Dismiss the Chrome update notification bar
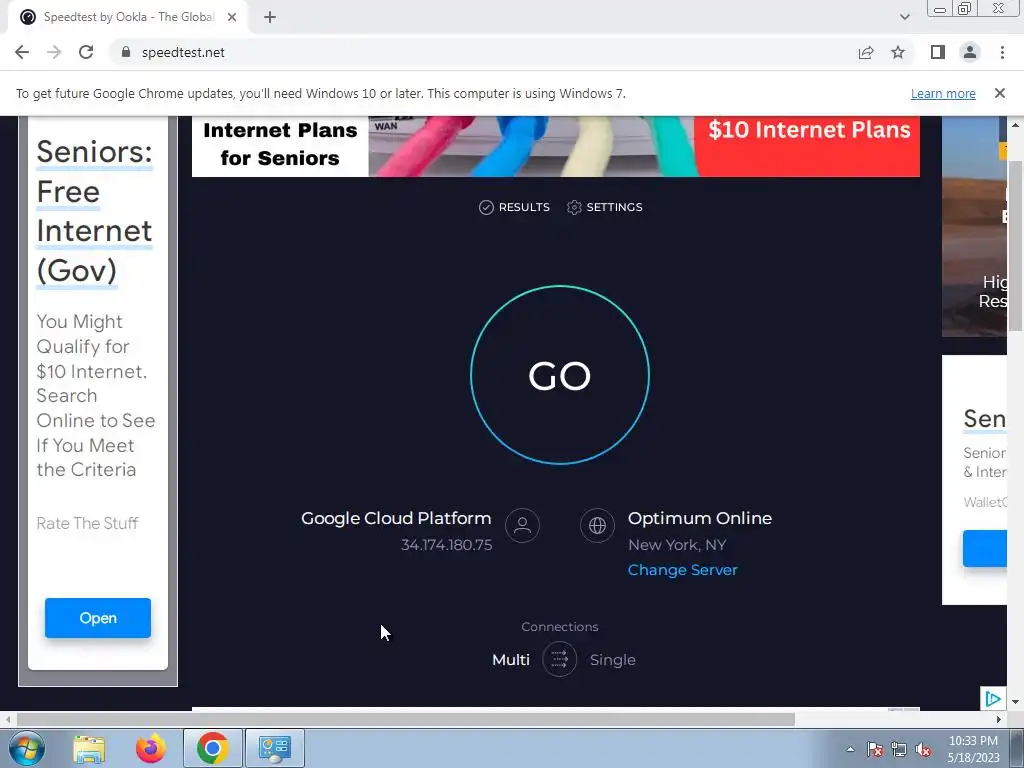 pyautogui.click(x=999, y=93)
